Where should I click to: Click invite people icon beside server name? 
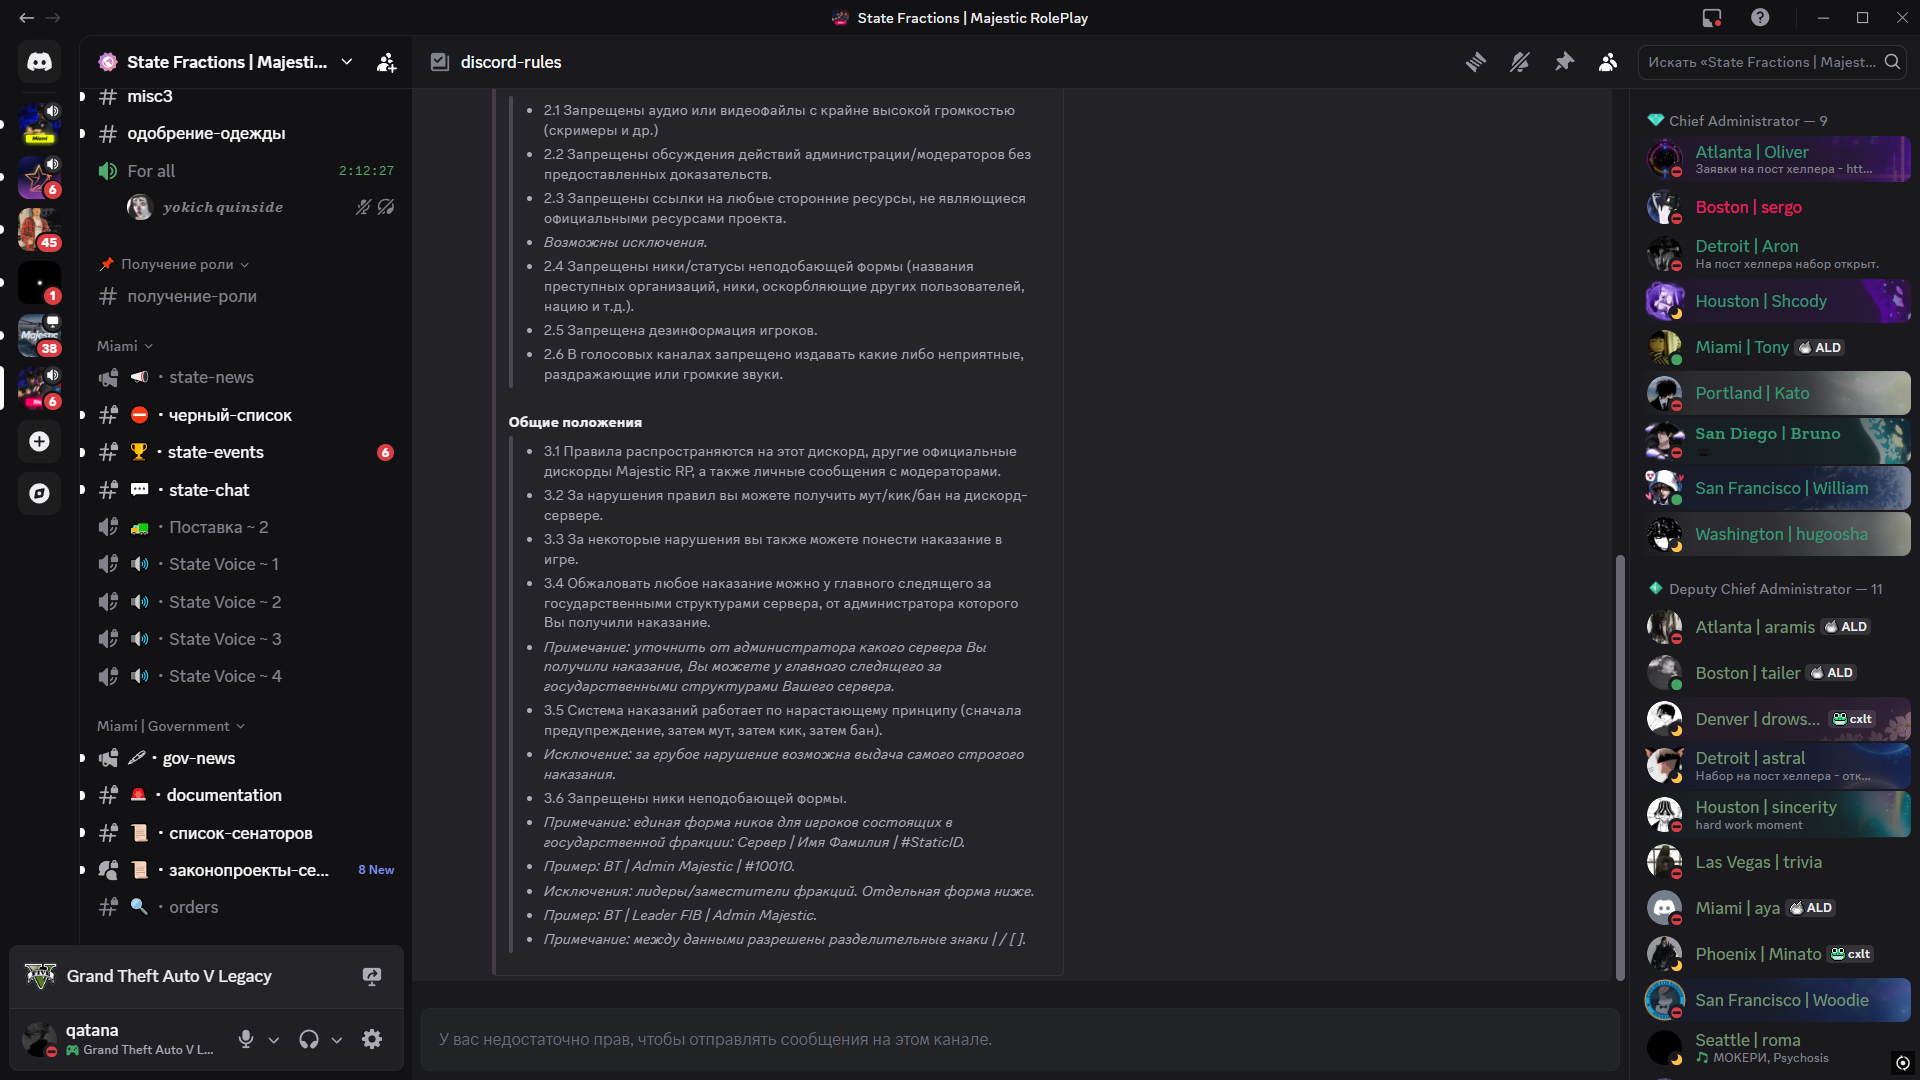(x=386, y=62)
